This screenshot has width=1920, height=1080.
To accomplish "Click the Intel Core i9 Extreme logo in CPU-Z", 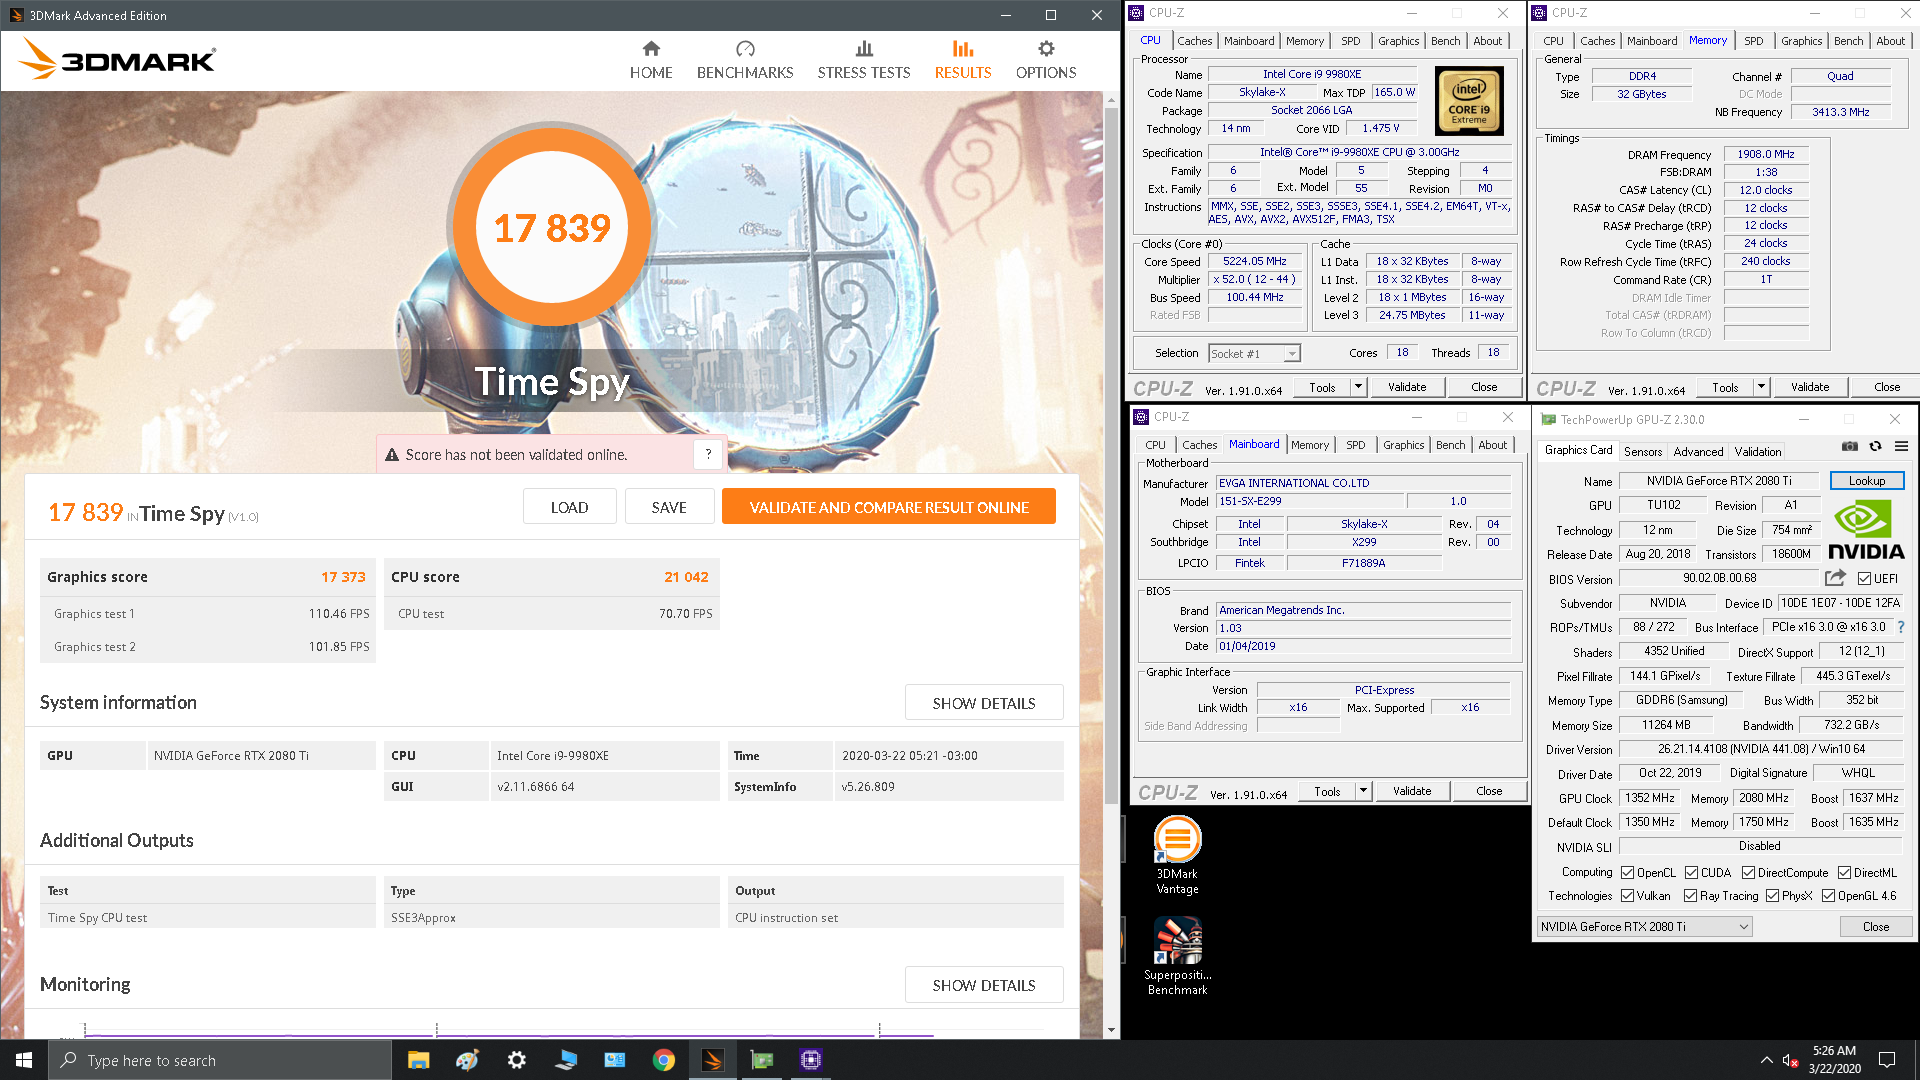I will (x=1469, y=101).
